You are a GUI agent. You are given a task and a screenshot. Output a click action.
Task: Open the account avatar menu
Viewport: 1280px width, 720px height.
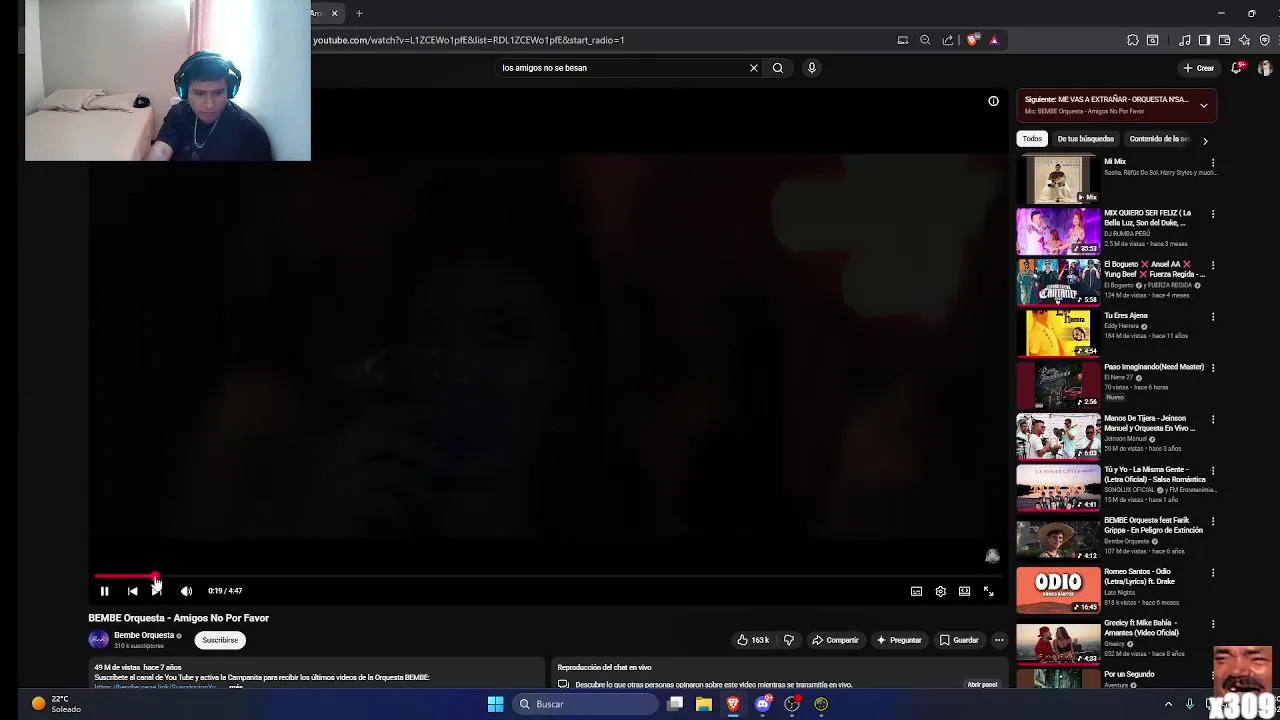pos(1265,68)
